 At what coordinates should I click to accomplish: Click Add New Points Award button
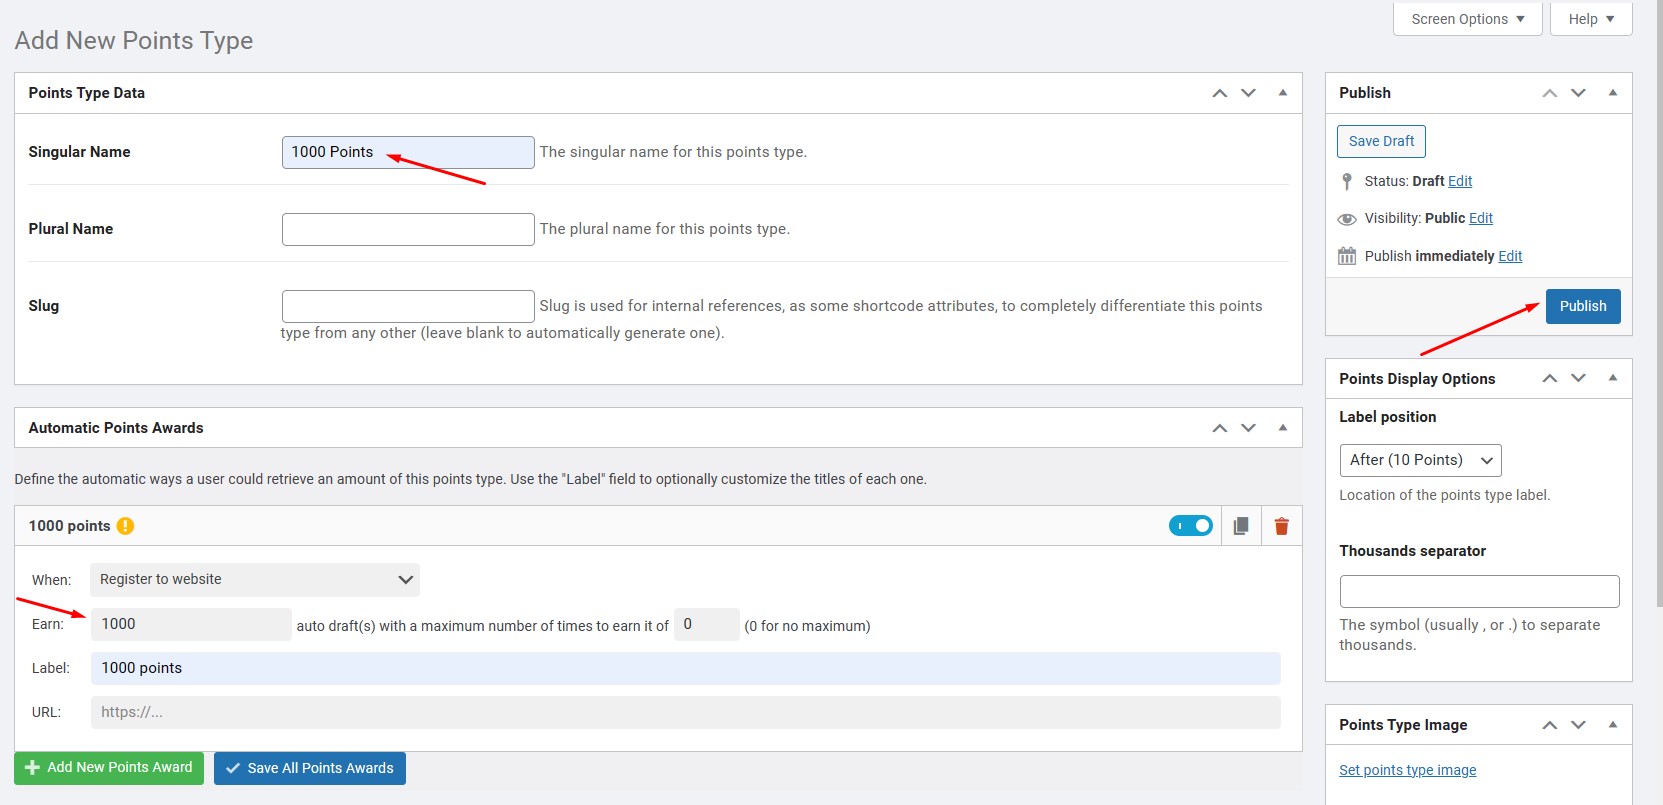point(109,768)
